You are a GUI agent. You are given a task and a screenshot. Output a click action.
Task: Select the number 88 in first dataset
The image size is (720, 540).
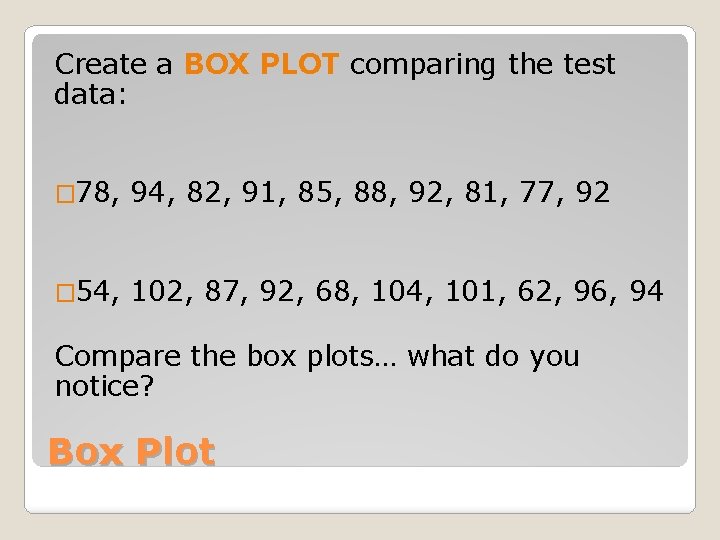370,192
